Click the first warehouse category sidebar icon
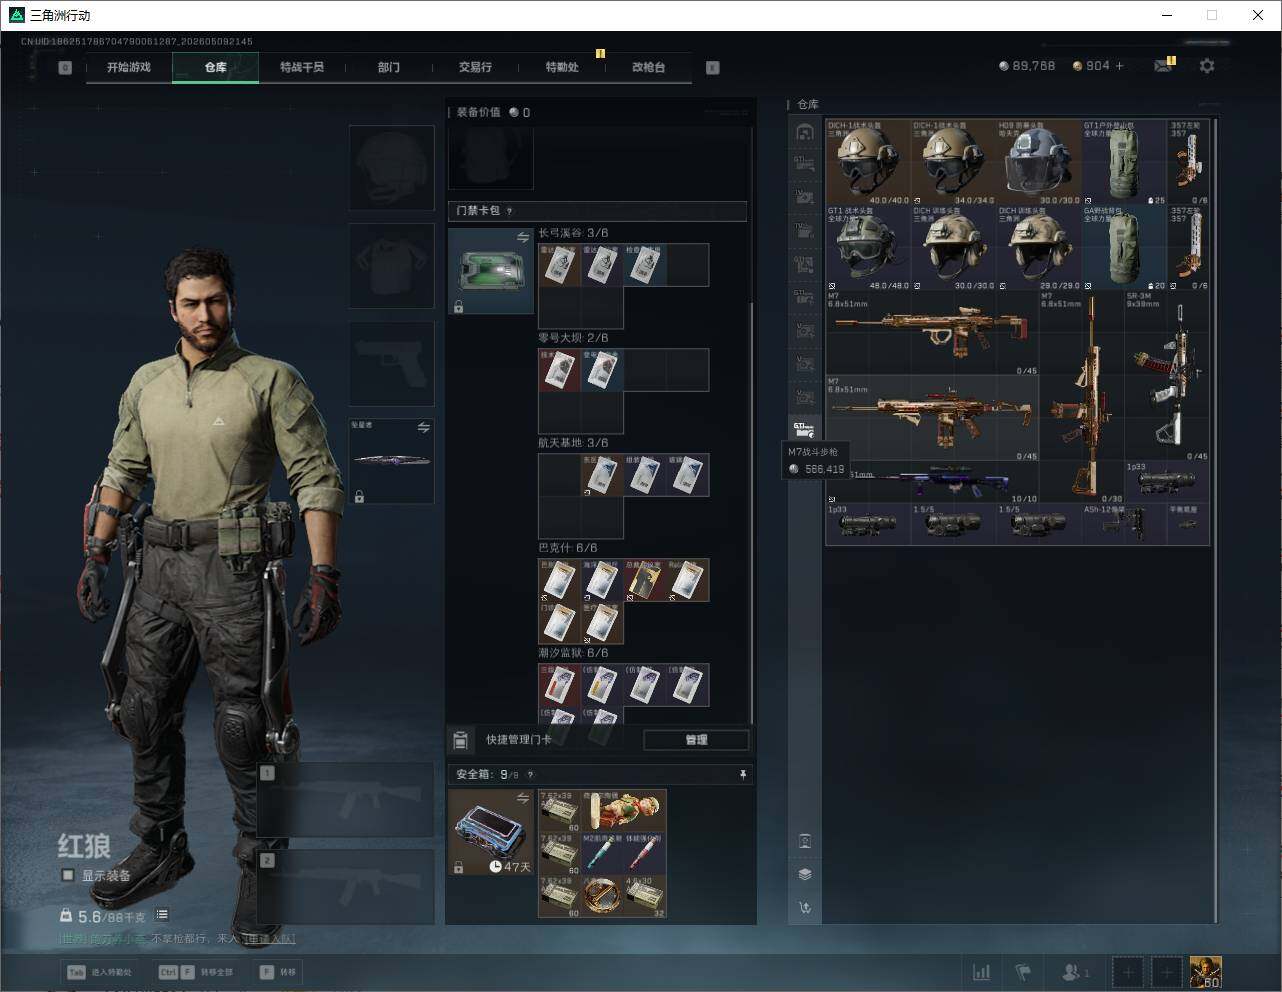Viewport: 1282px width, 992px height. 804,132
